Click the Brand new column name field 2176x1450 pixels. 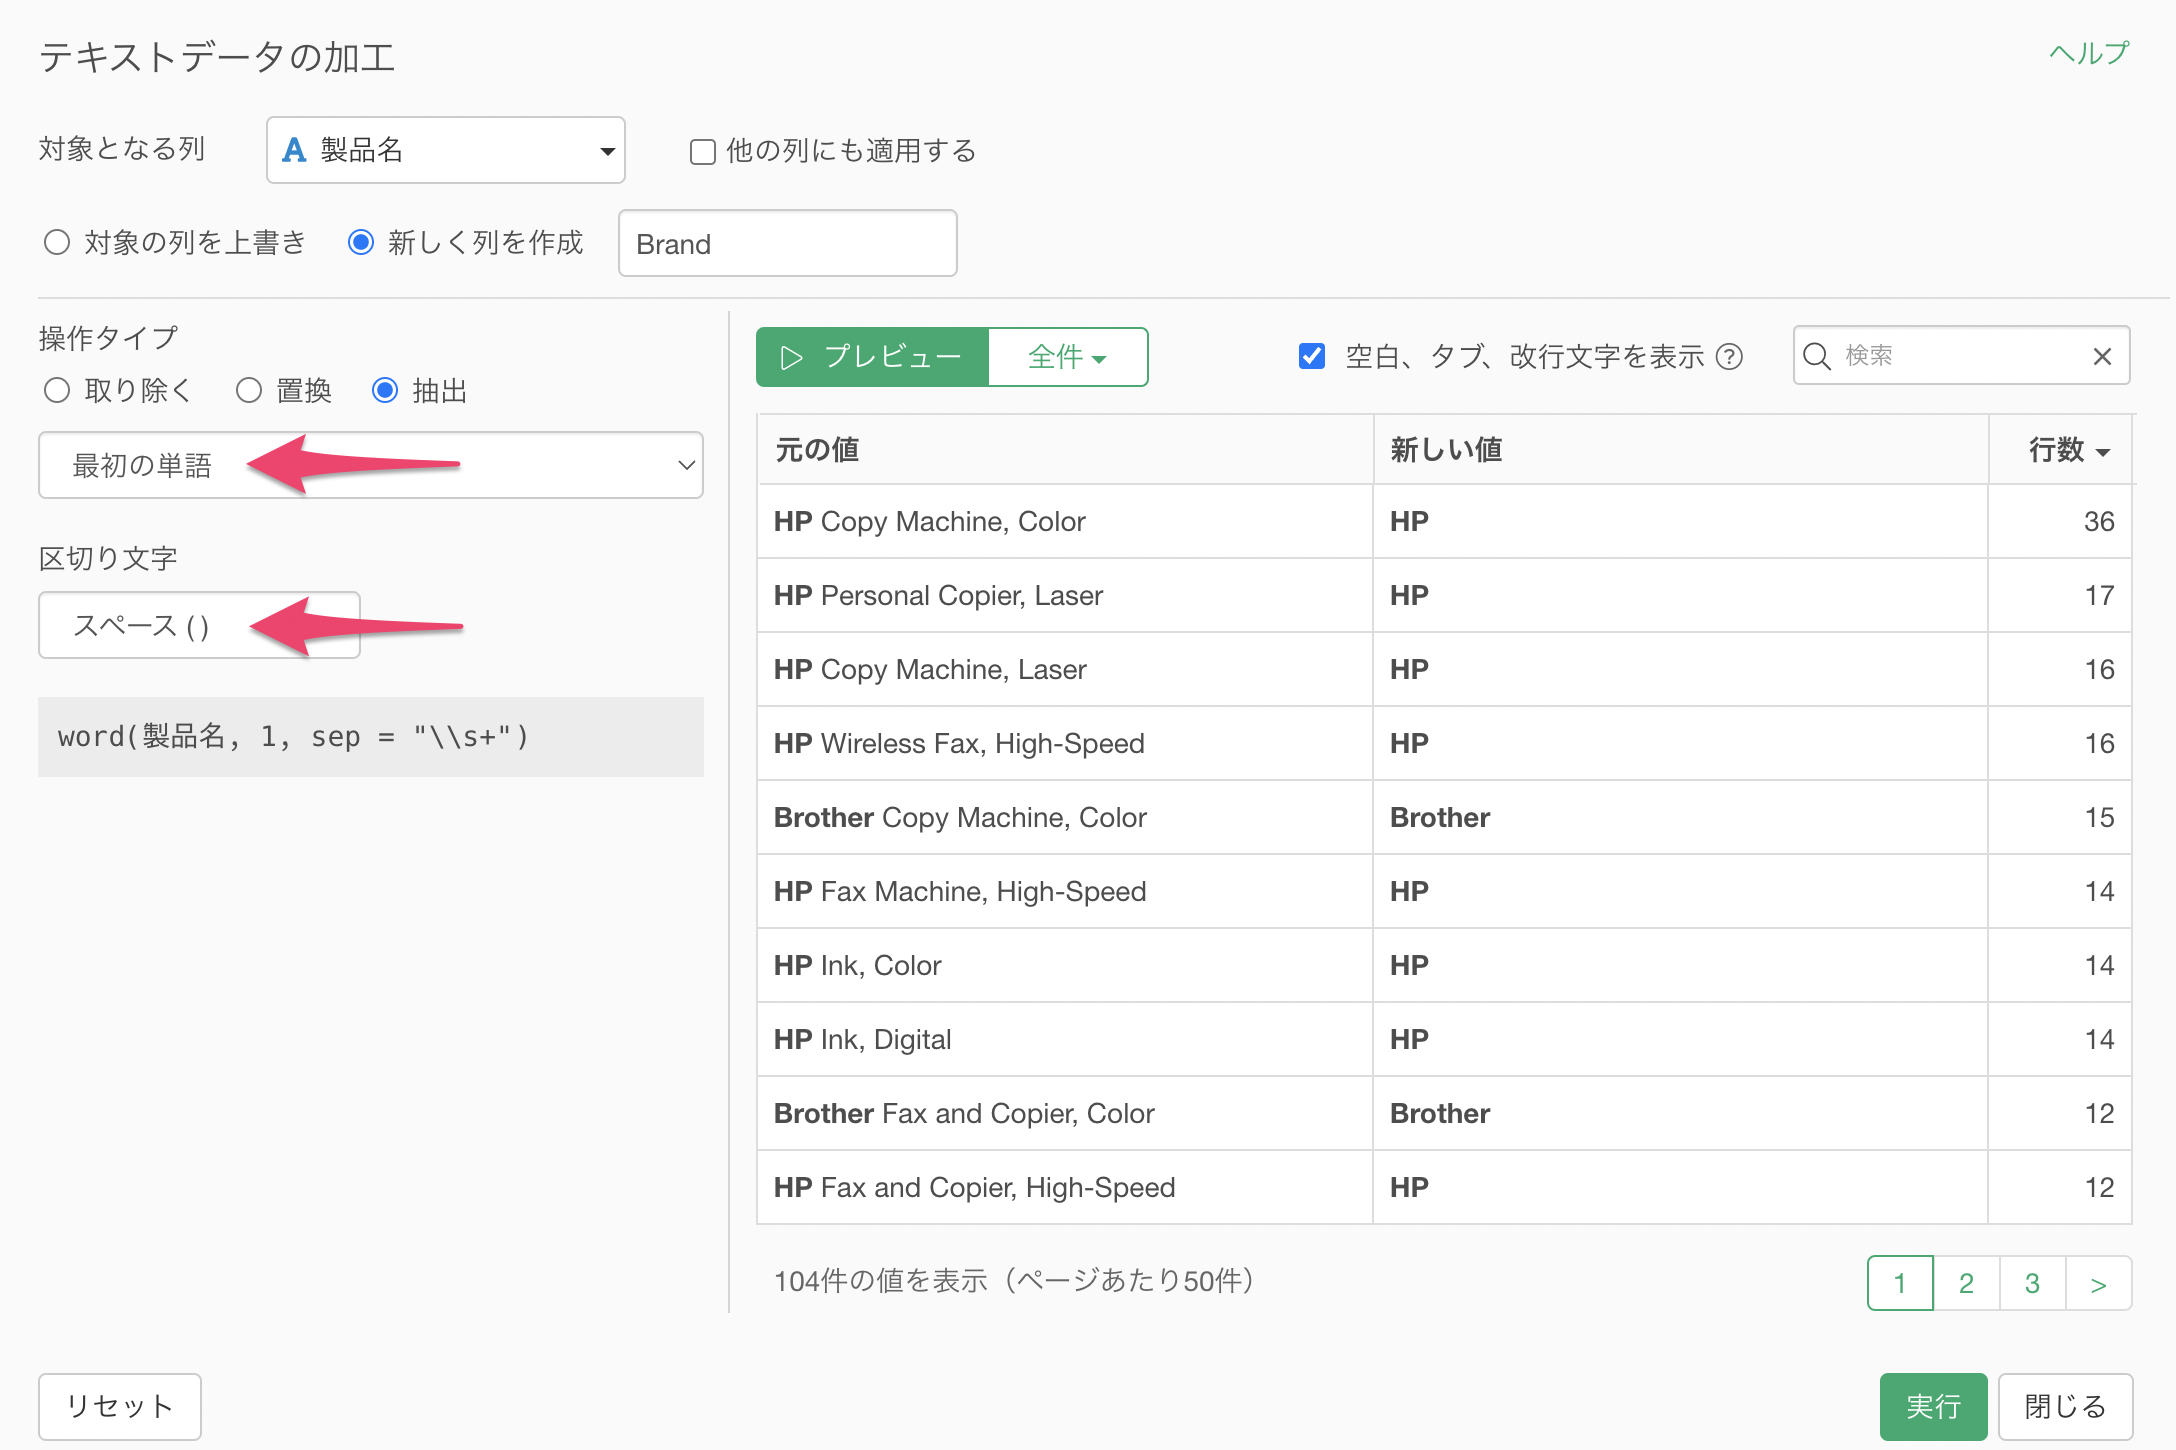tap(788, 243)
